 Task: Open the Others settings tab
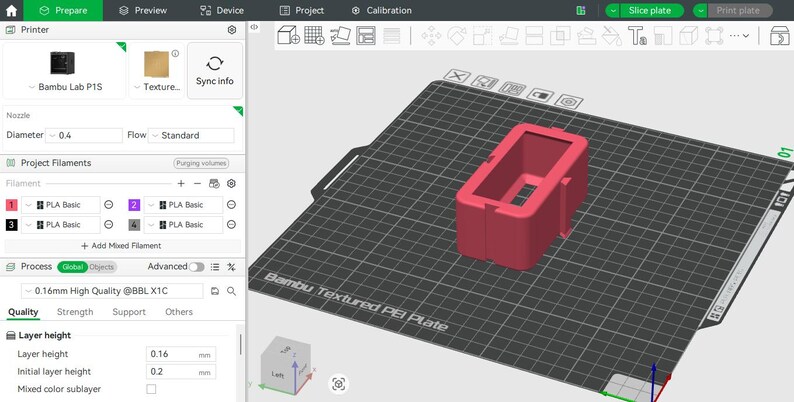(179, 312)
